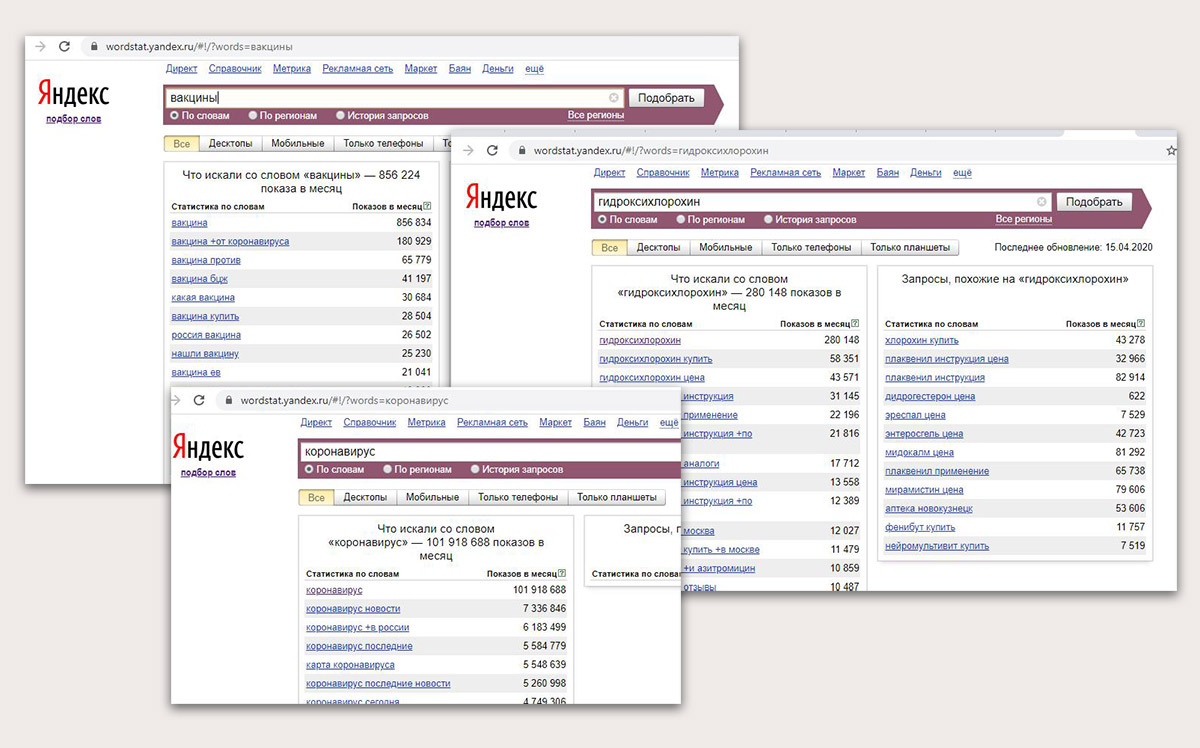Select По словам radio in вакцины window
Screen dimensions: 1200x748
coord(175,116)
